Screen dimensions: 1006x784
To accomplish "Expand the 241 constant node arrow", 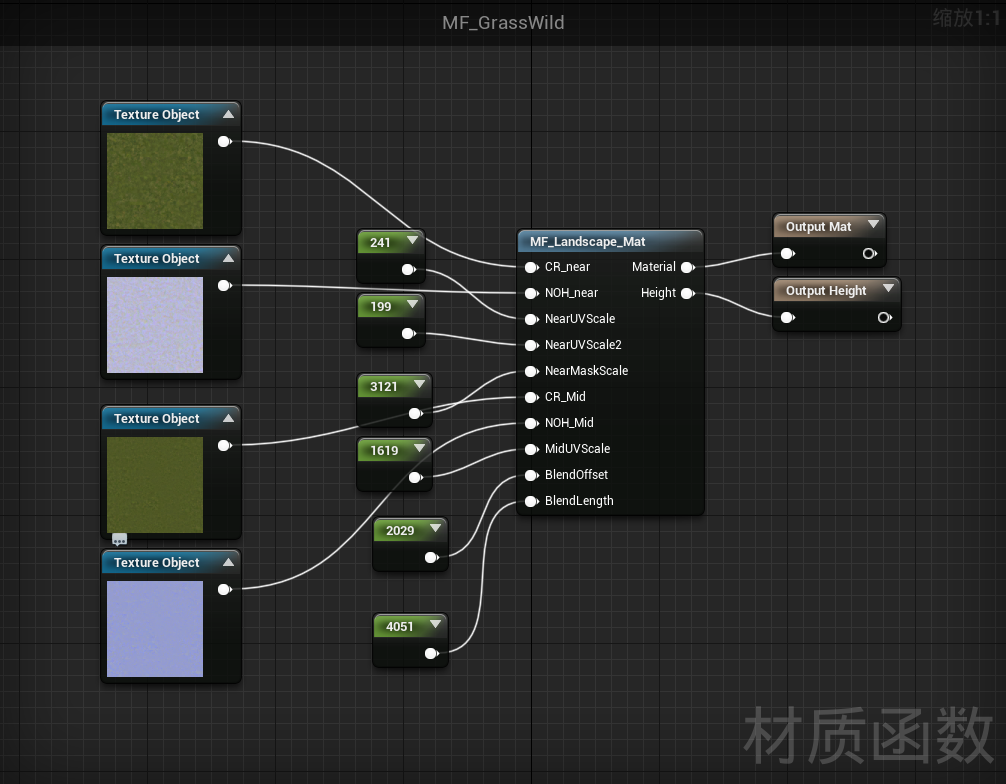I will coord(411,242).
